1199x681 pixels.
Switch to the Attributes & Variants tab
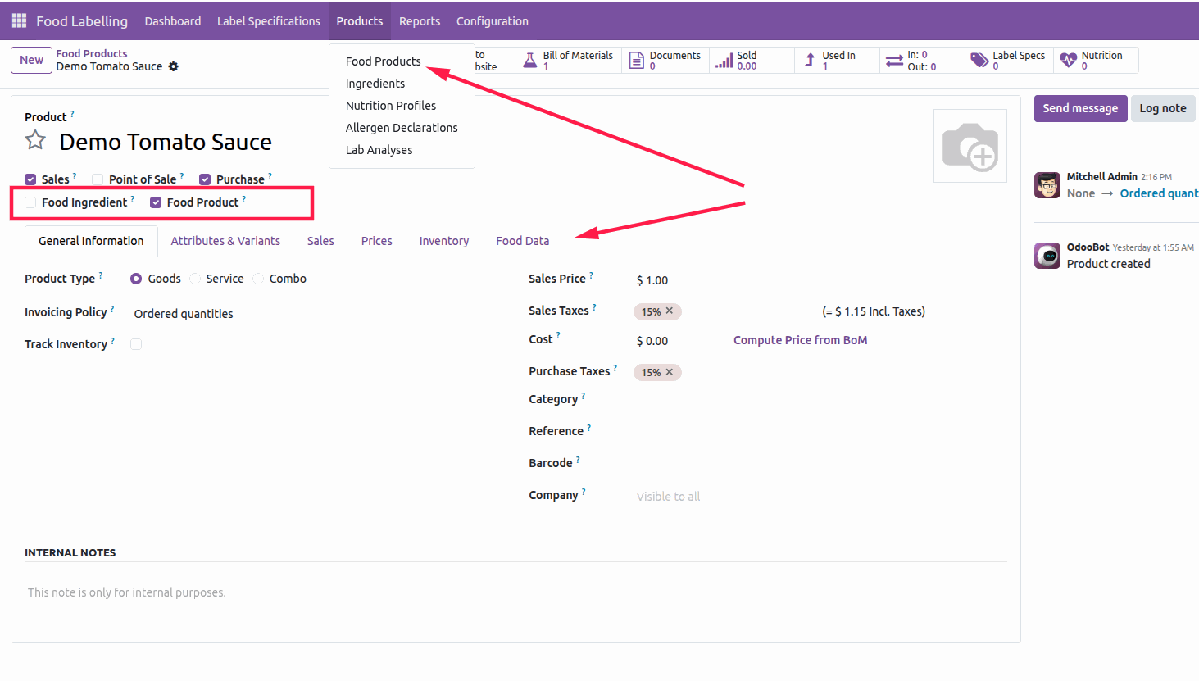click(225, 241)
